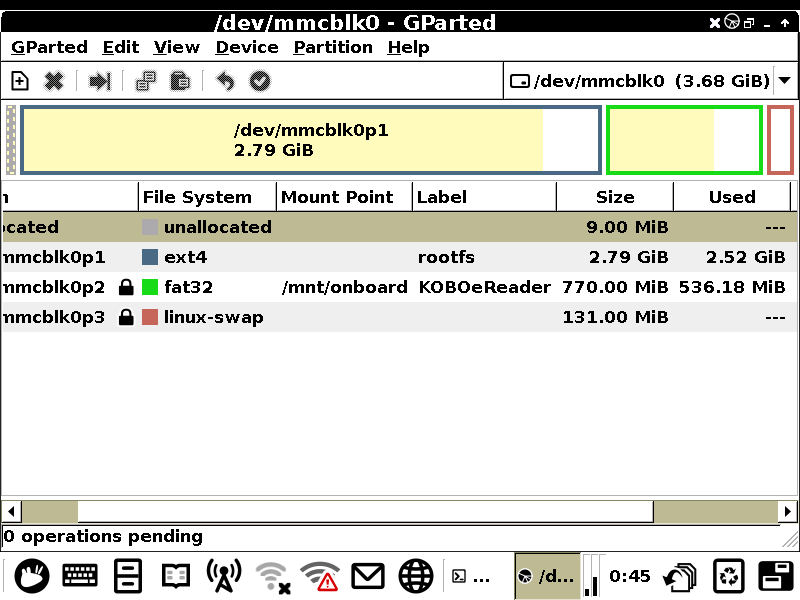Click the Apply all operations checkmark
This screenshot has height=600, width=800.
point(260,81)
